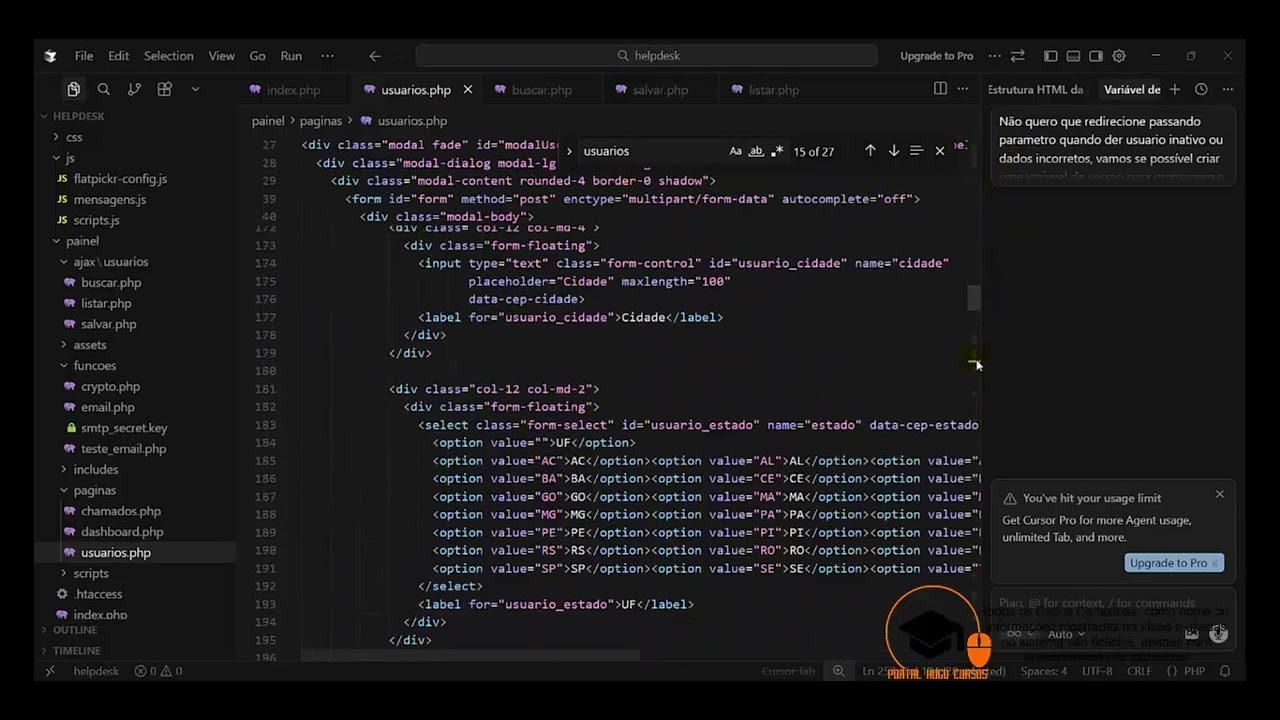
Task: Open notifications bell in status bar
Action: pyautogui.click(x=1225, y=671)
